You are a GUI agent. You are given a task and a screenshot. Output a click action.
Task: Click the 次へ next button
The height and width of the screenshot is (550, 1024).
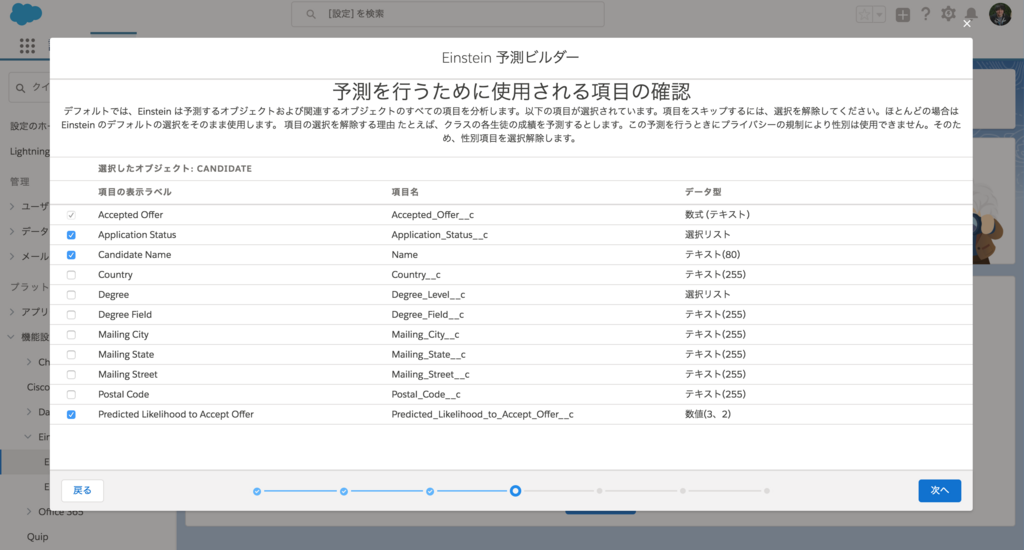(939, 491)
